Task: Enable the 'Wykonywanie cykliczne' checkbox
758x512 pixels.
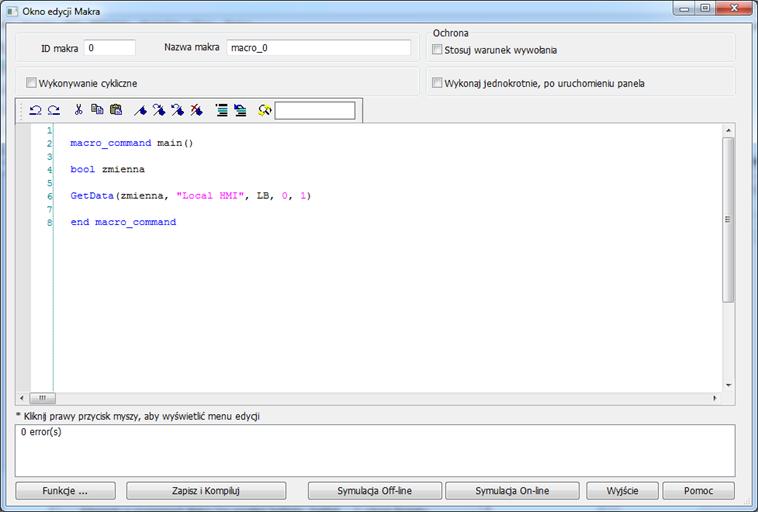Action: (x=31, y=83)
